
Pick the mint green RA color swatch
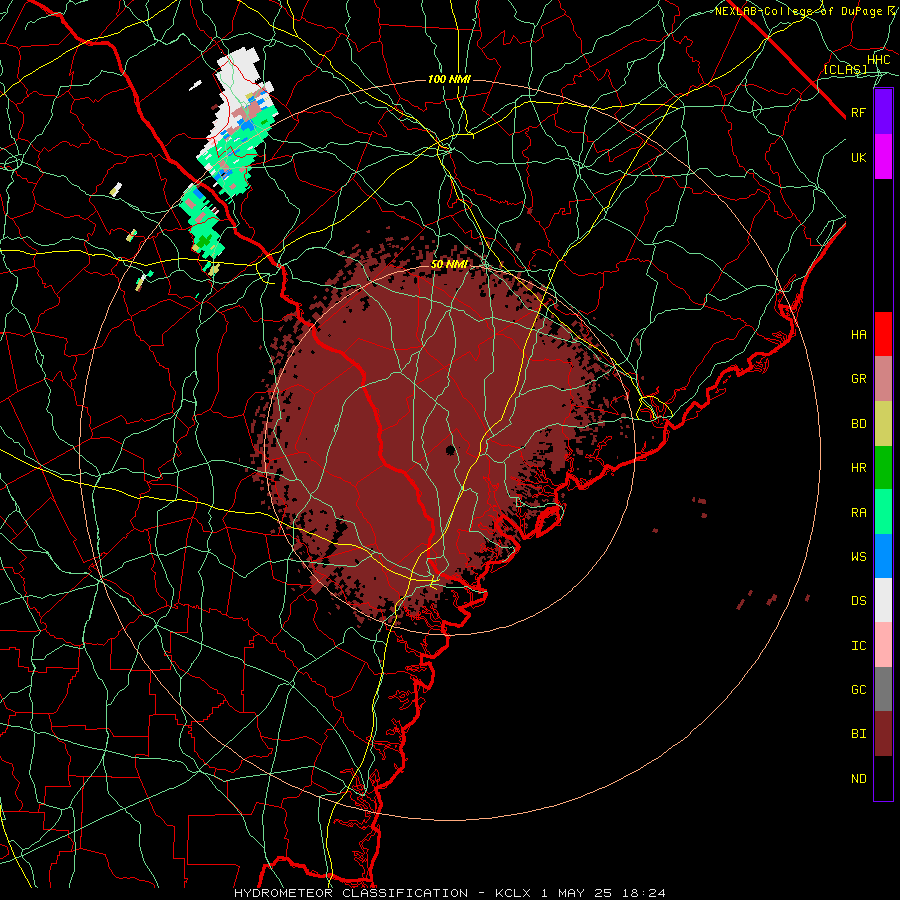pyautogui.click(x=883, y=512)
